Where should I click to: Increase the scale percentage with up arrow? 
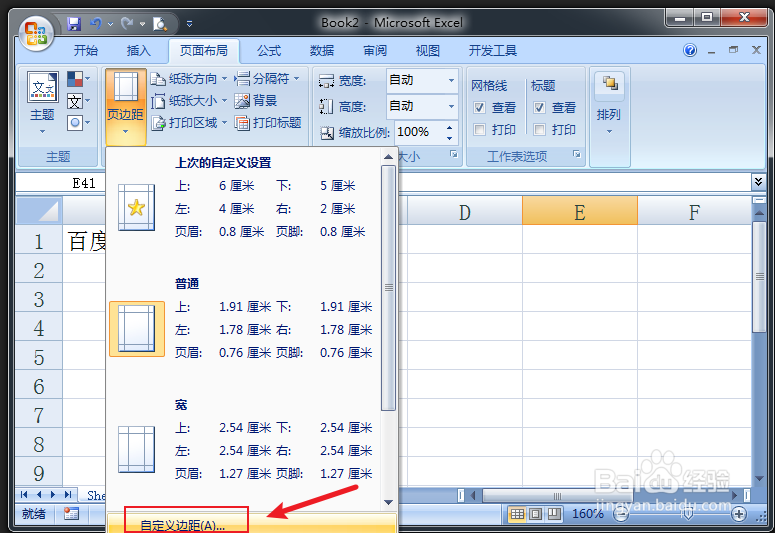(449, 127)
